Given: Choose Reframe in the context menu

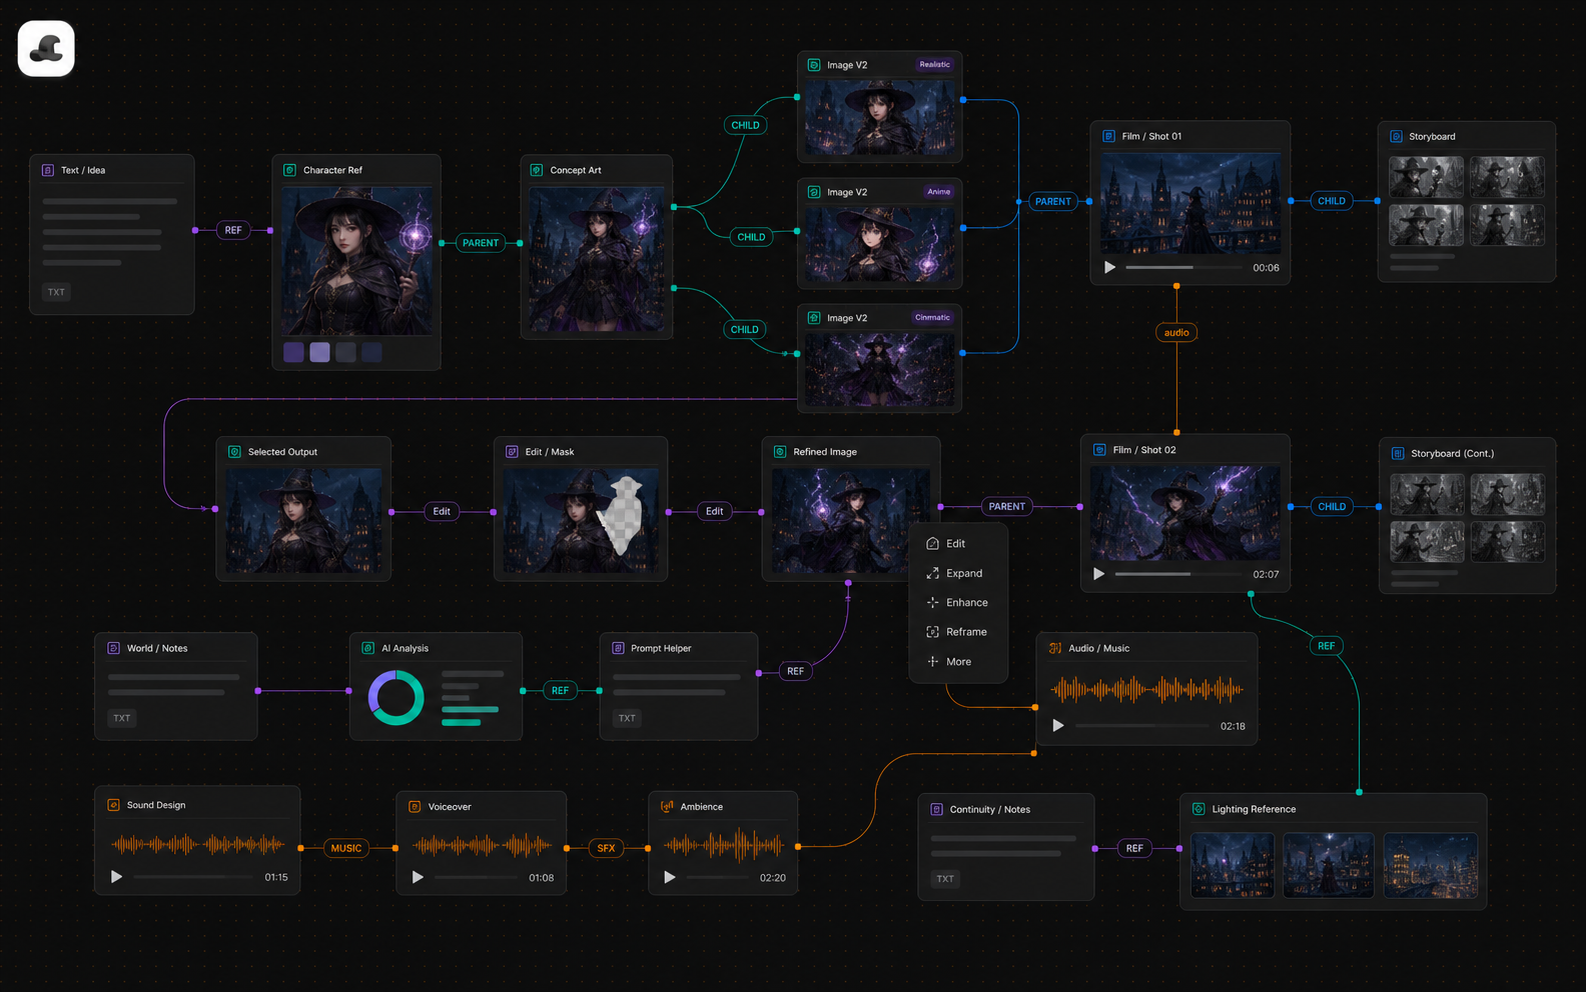Looking at the screenshot, I should pyautogui.click(x=958, y=632).
